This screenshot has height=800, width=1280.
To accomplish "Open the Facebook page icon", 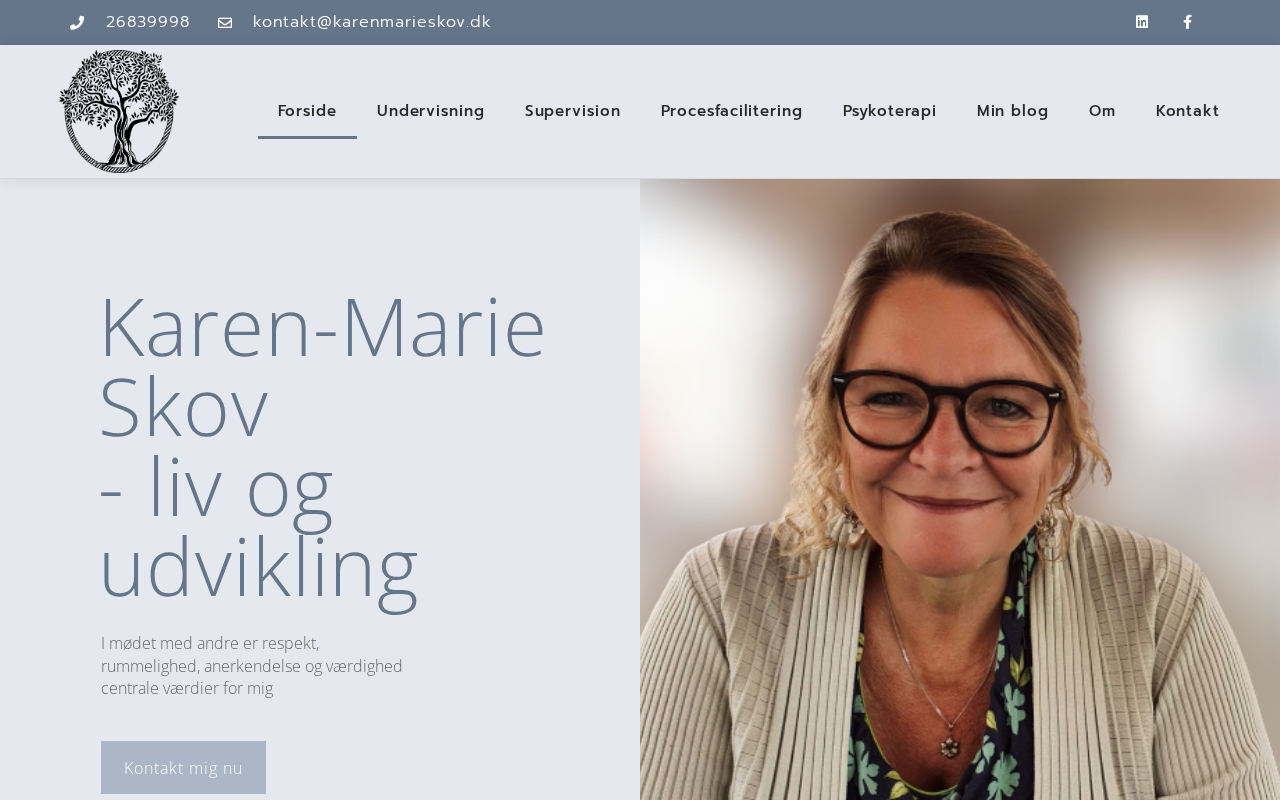I will pyautogui.click(x=1188, y=22).
